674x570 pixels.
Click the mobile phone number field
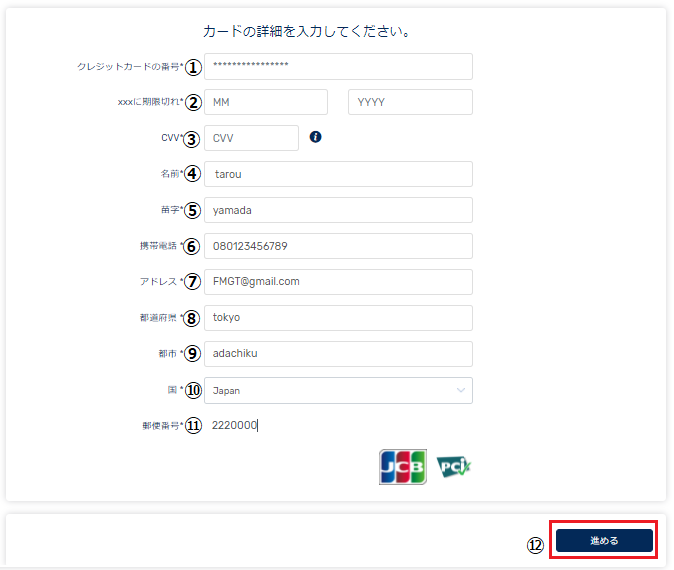click(x=338, y=246)
